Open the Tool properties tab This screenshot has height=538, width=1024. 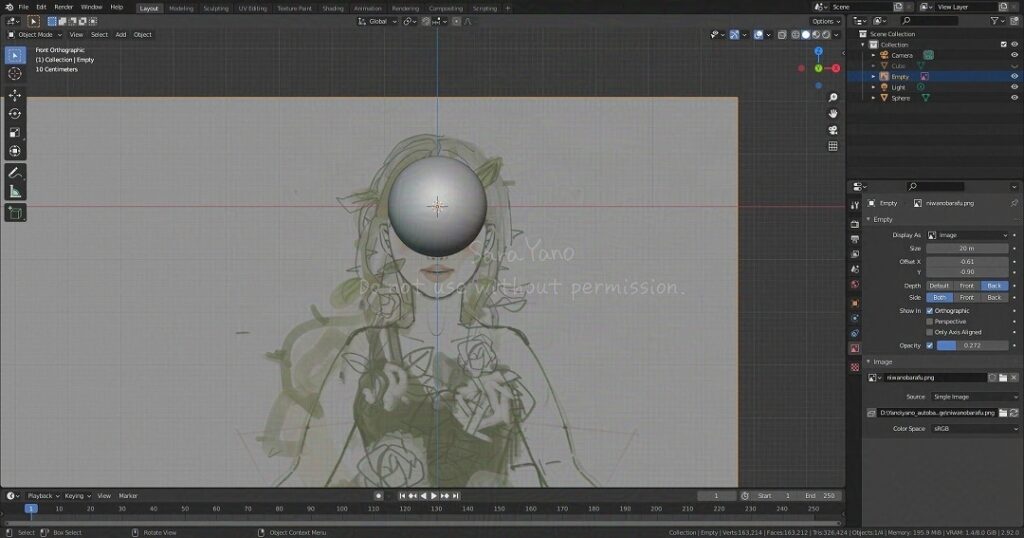tap(855, 206)
